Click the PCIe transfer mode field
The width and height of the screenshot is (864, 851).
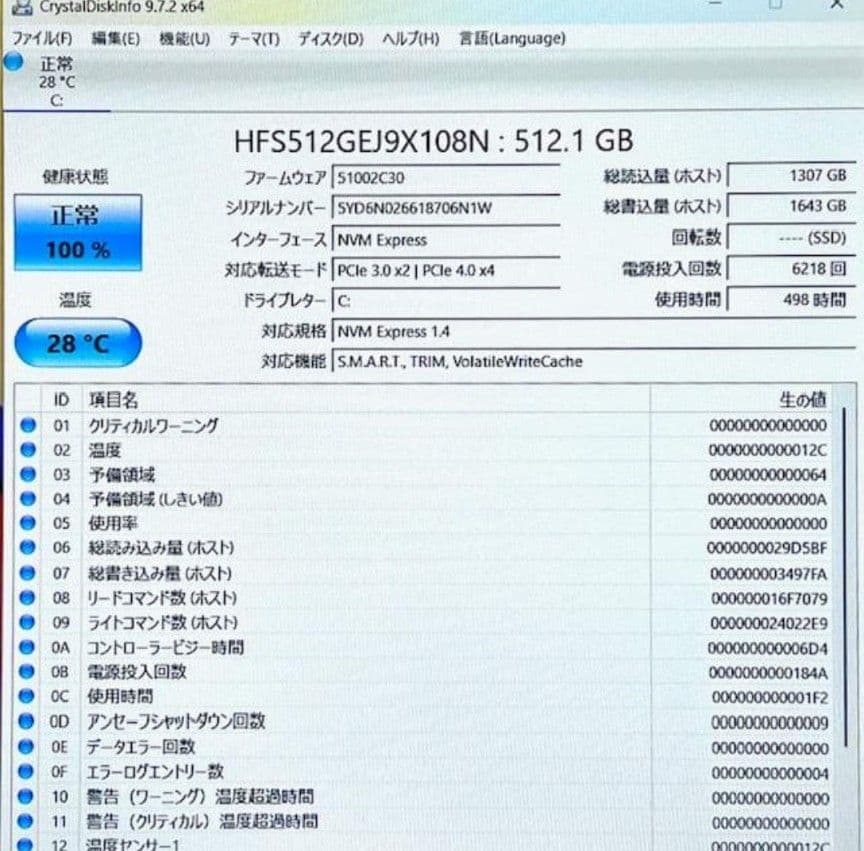(x=446, y=271)
